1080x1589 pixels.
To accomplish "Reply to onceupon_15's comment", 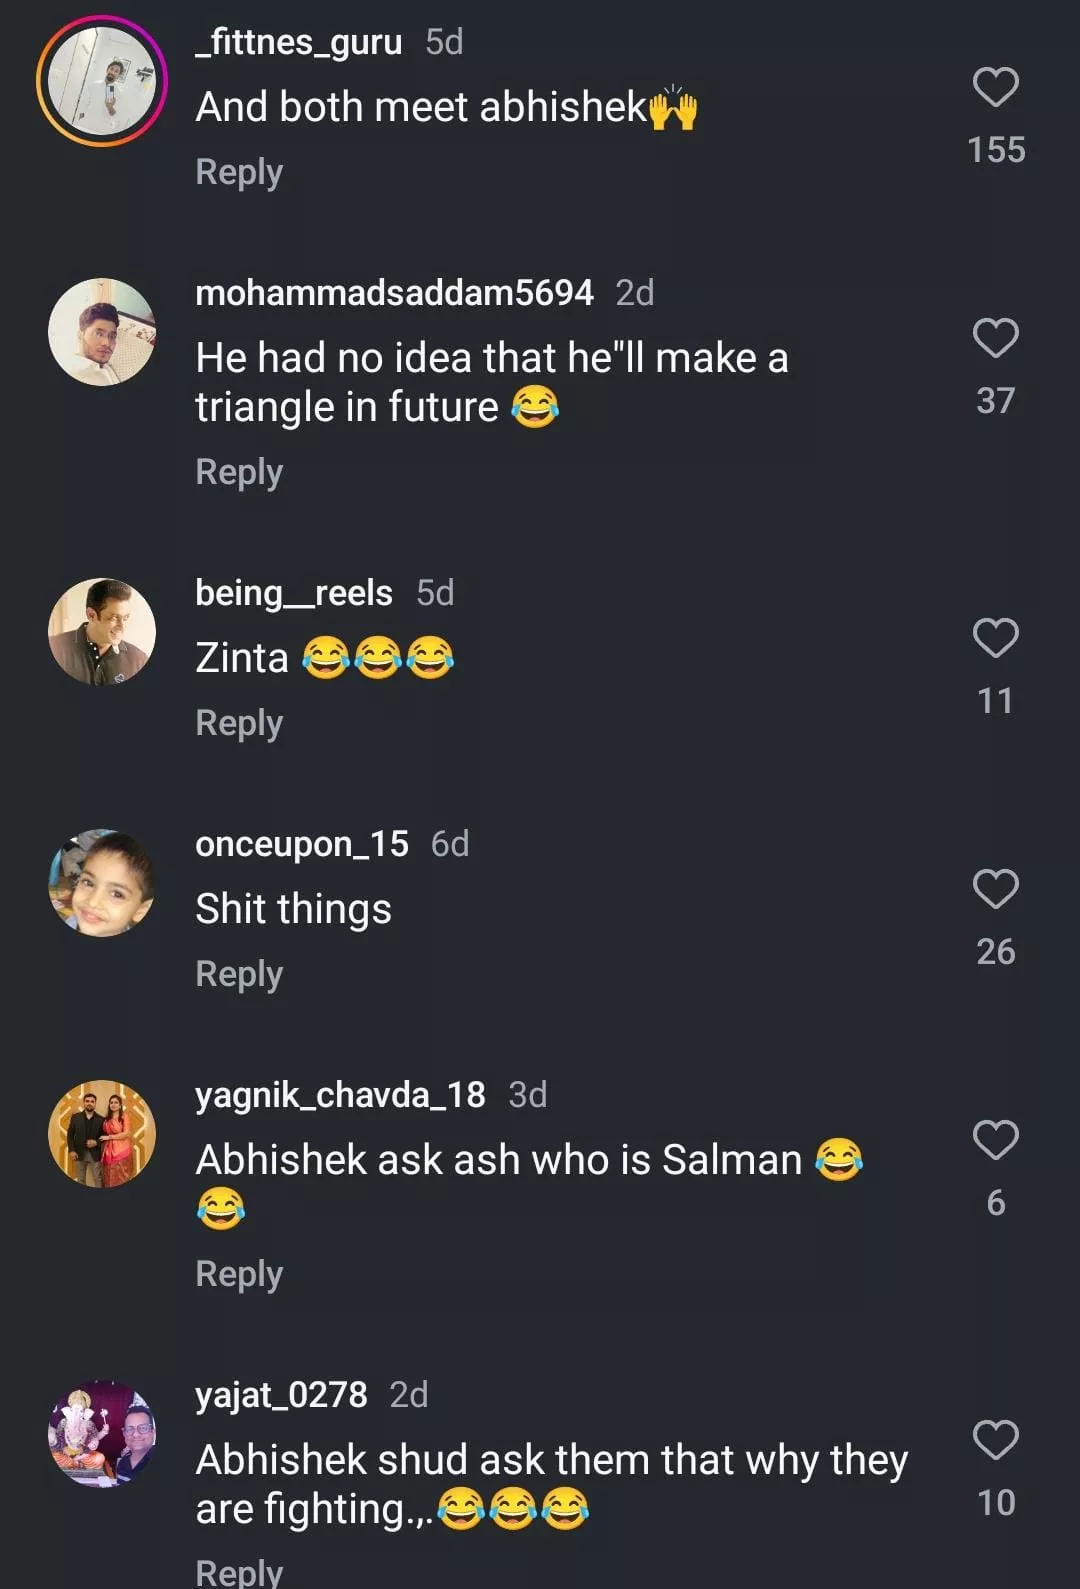I will click(239, 974).
